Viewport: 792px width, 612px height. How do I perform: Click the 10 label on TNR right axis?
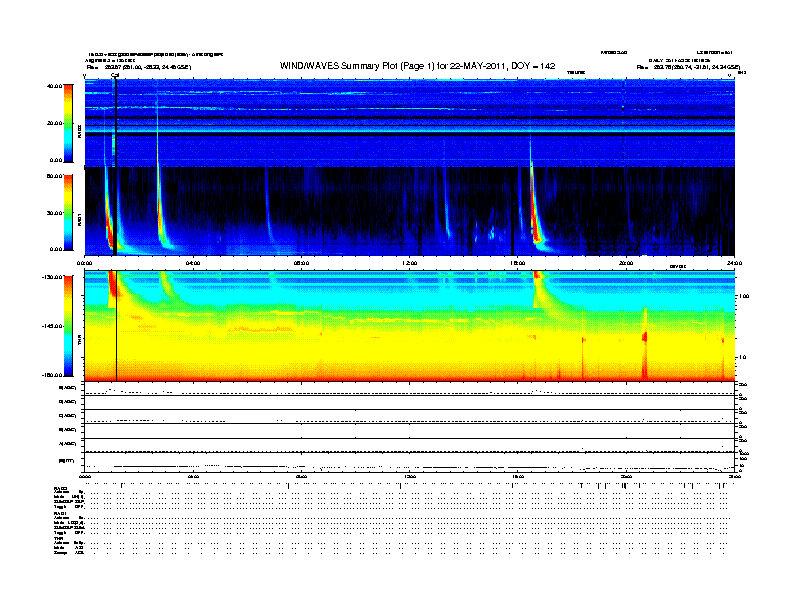(743, 358)
